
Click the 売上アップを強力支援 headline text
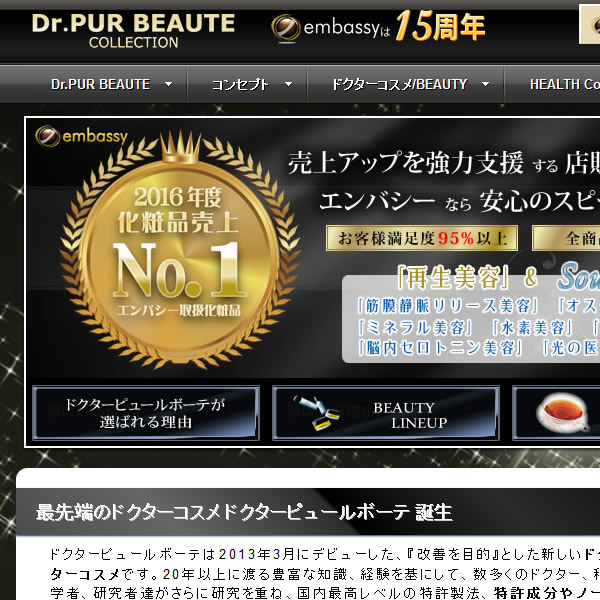point(406,163)
